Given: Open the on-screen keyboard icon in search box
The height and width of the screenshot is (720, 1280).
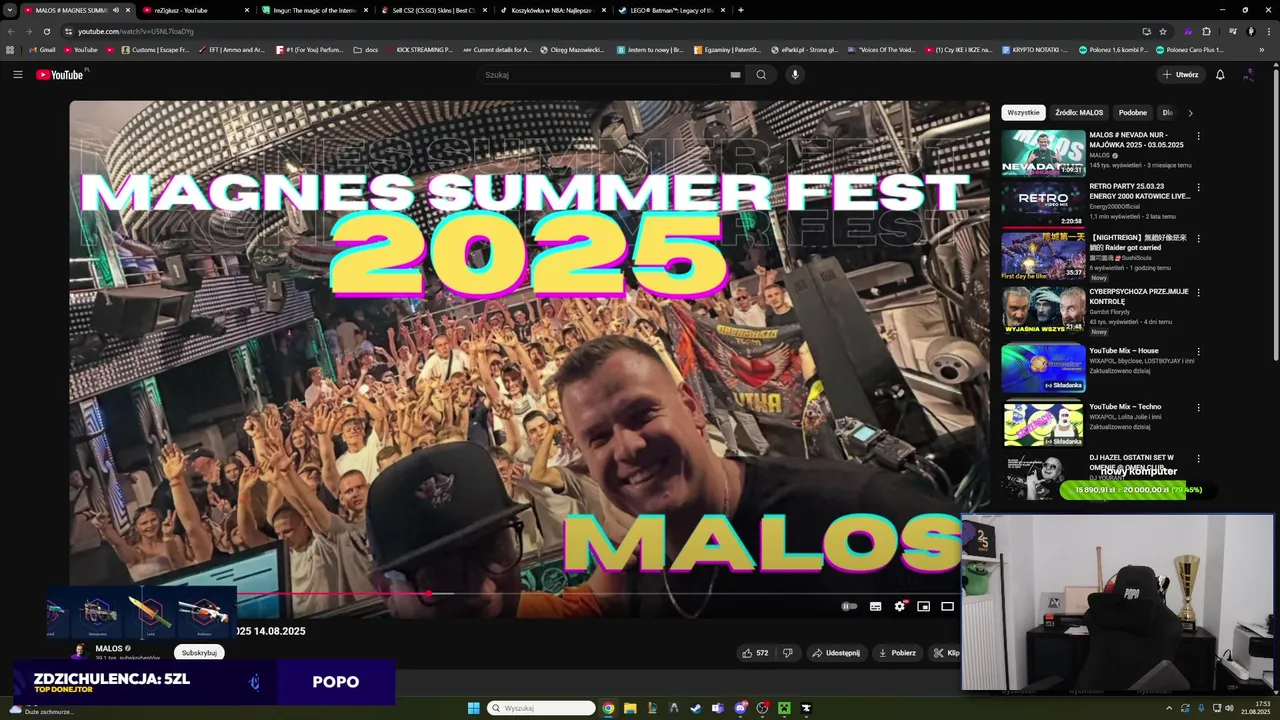Looking at the screenshot, I should [735, 75].
